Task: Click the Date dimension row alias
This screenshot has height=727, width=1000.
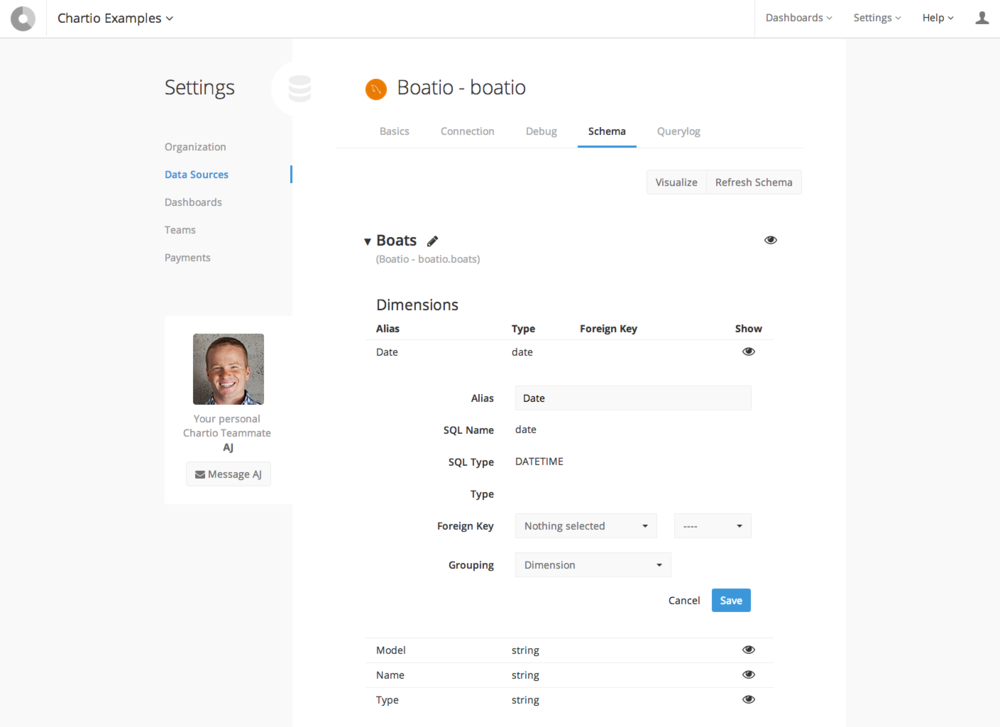Action: pyautogui.click(x=387, y=352)
